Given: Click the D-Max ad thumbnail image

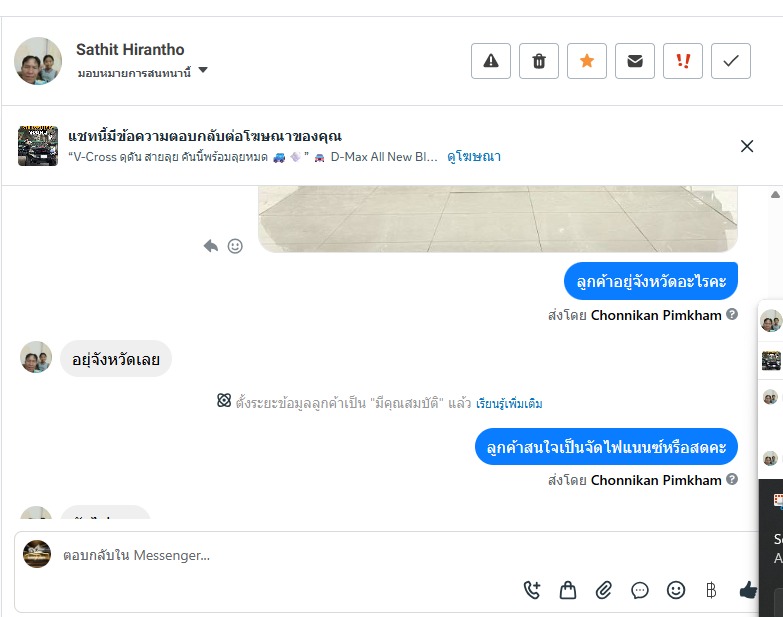Looking at the screenshot, I should [38, 146].
